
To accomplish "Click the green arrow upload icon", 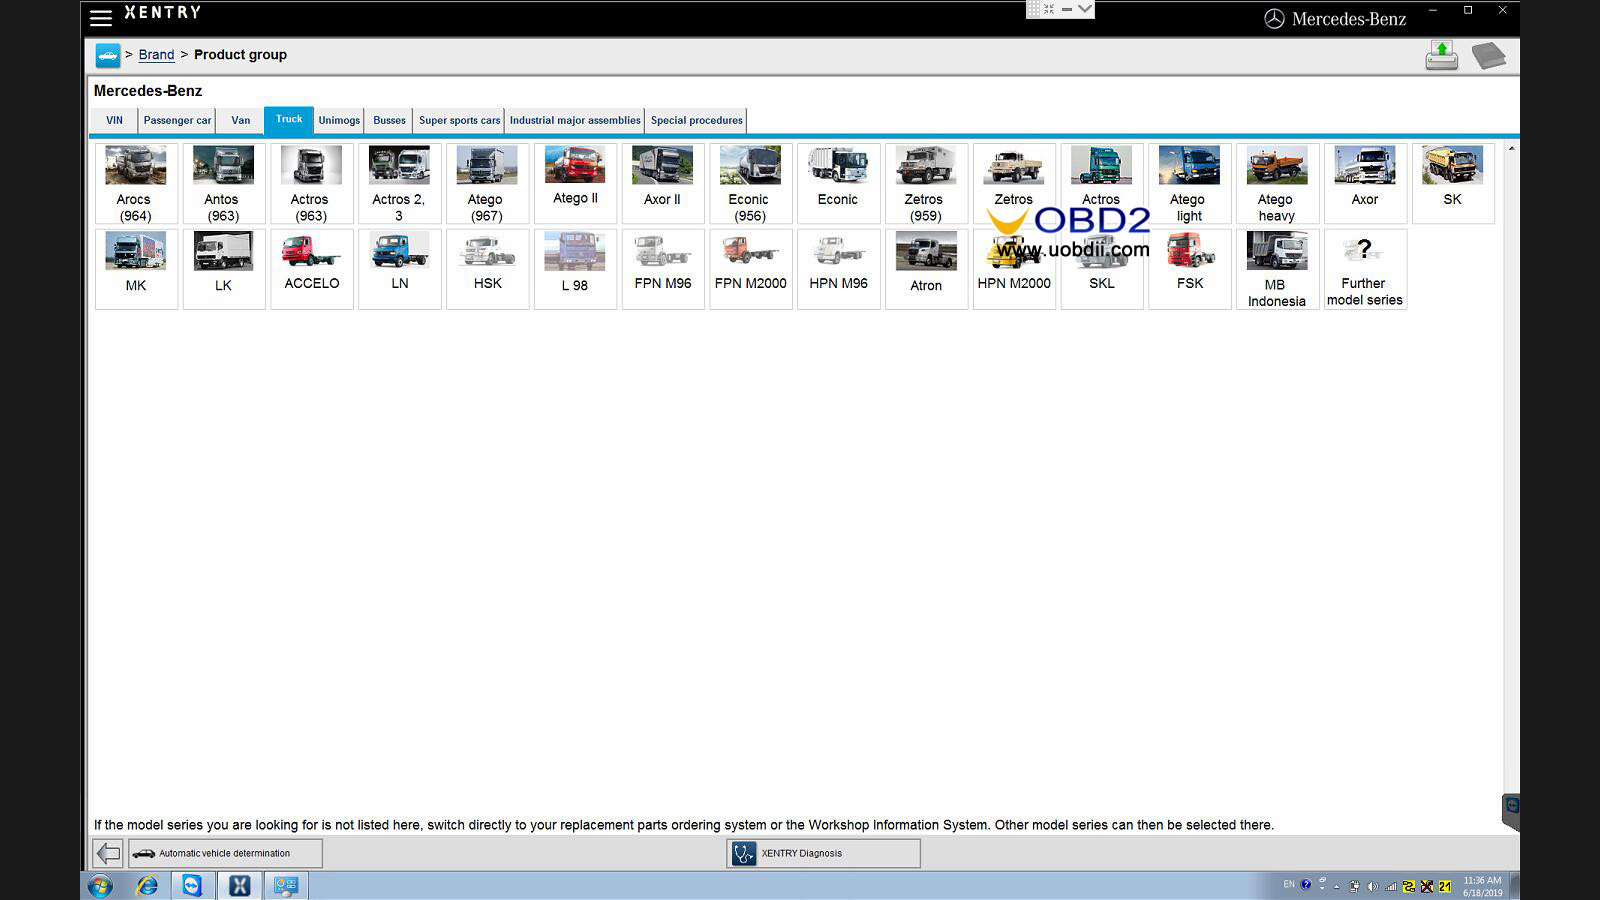I will click(x=1441, y=55).
